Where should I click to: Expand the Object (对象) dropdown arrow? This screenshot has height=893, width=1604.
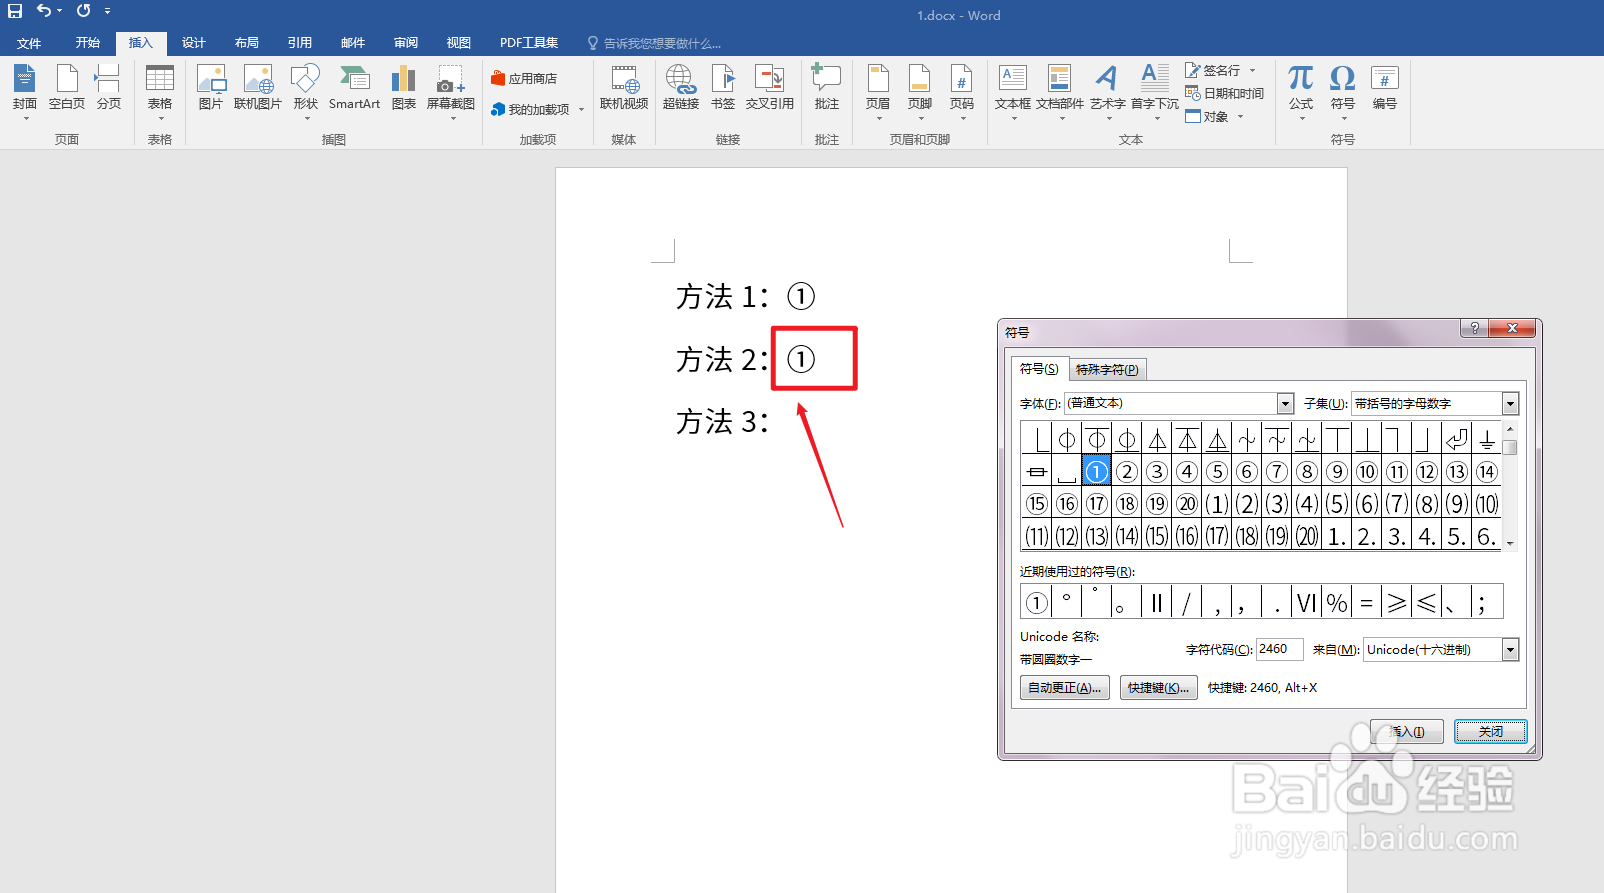pos(1240,117)
